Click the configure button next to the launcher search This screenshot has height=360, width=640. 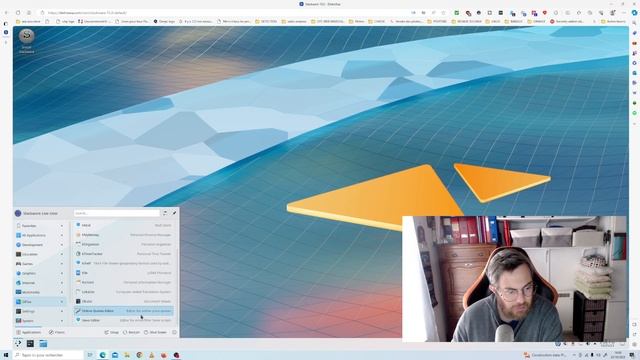(165, 213)
